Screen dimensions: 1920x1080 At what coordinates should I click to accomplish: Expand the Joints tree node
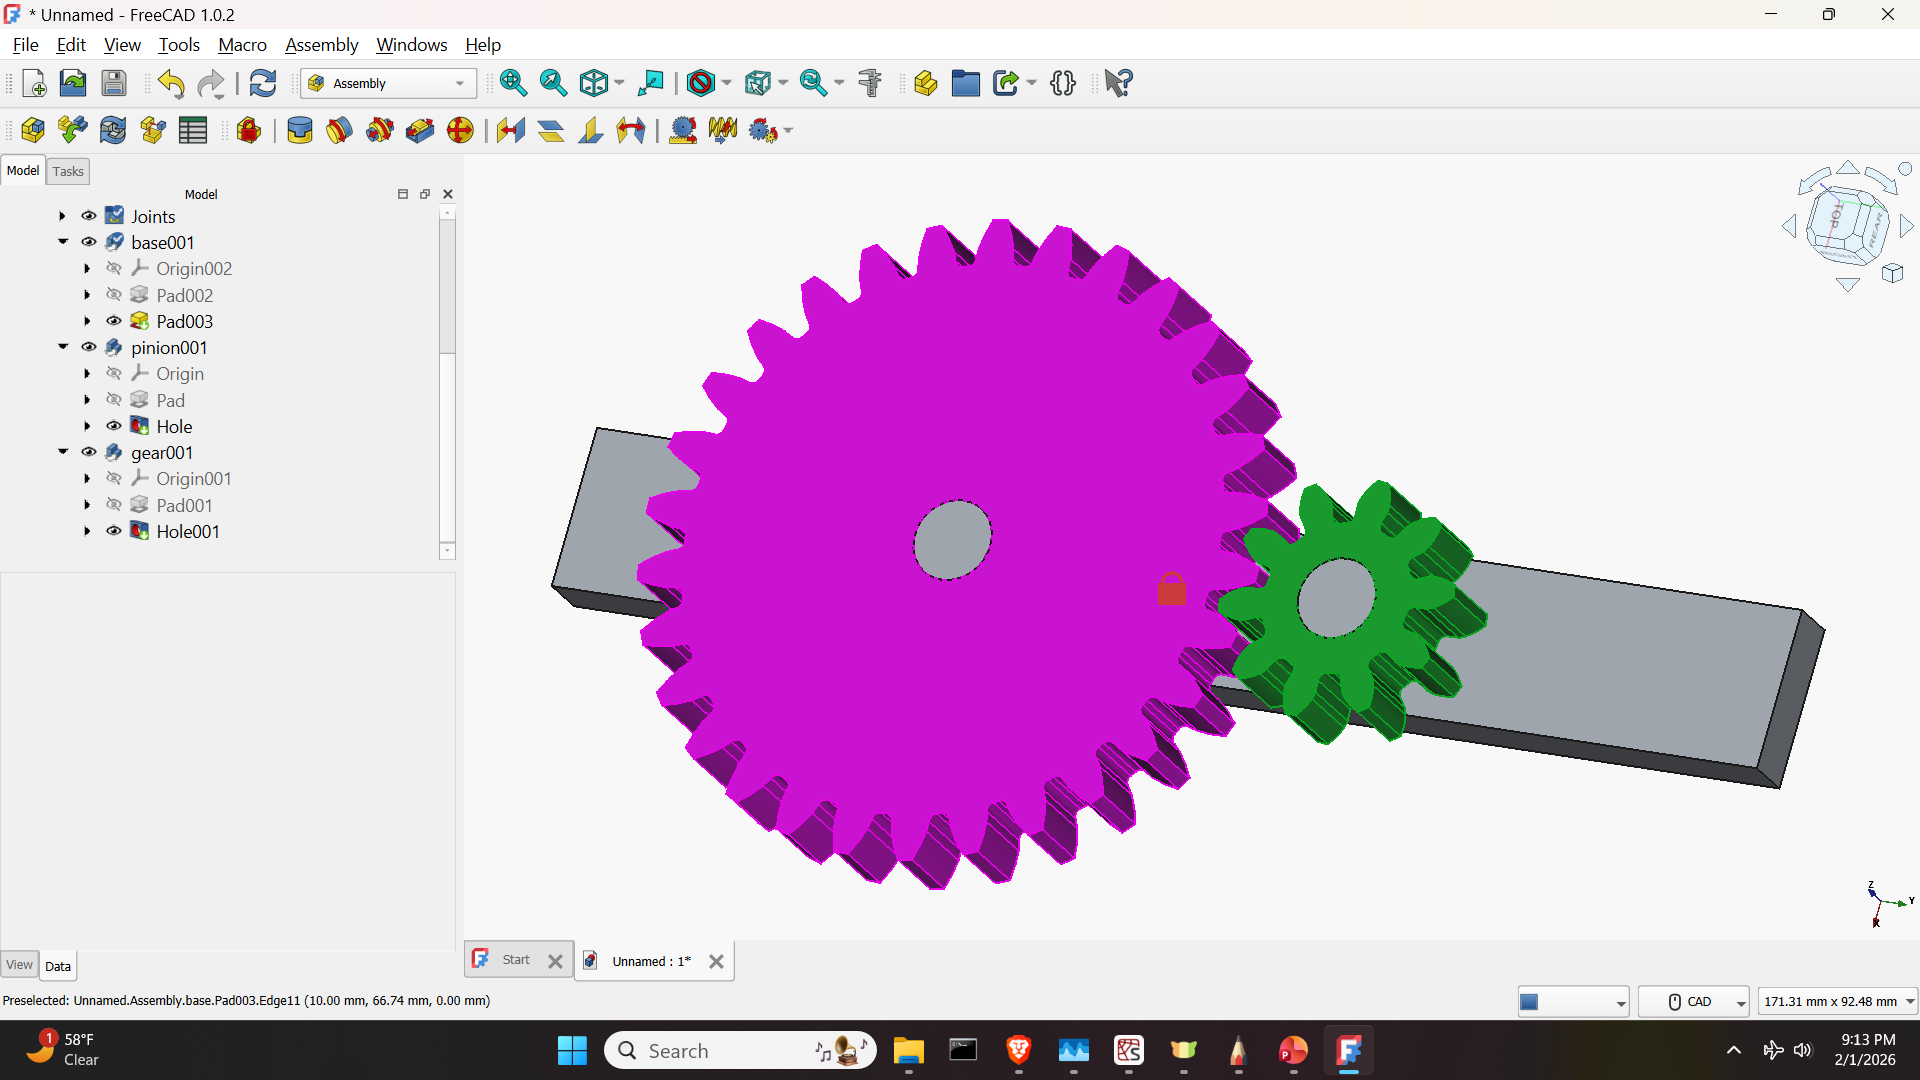click(x=62, y=216)
